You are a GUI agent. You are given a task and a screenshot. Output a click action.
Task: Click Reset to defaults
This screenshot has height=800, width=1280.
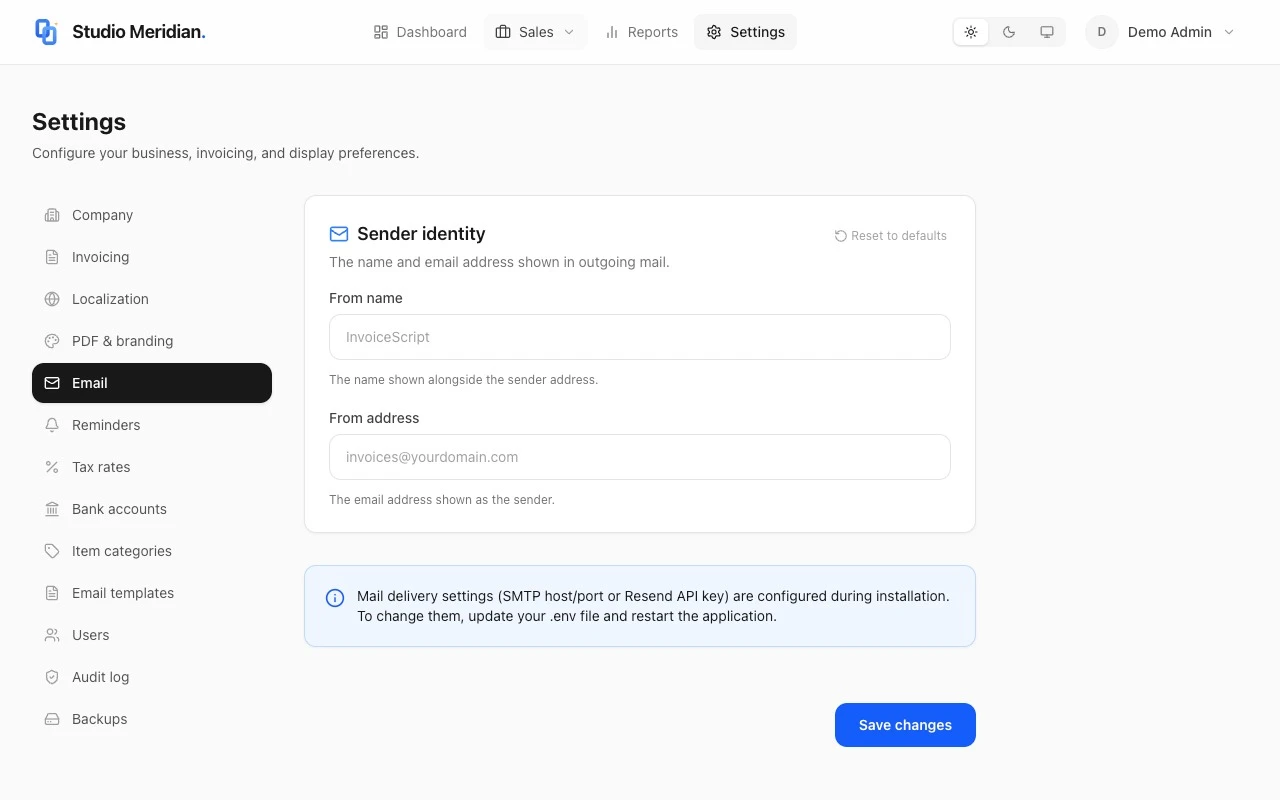coord(891,236)
